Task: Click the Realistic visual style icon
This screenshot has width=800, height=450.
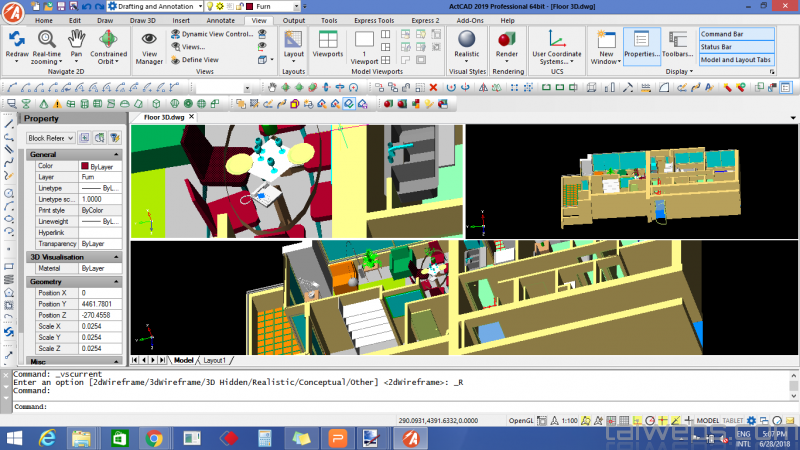Action: tap(467, 38)
